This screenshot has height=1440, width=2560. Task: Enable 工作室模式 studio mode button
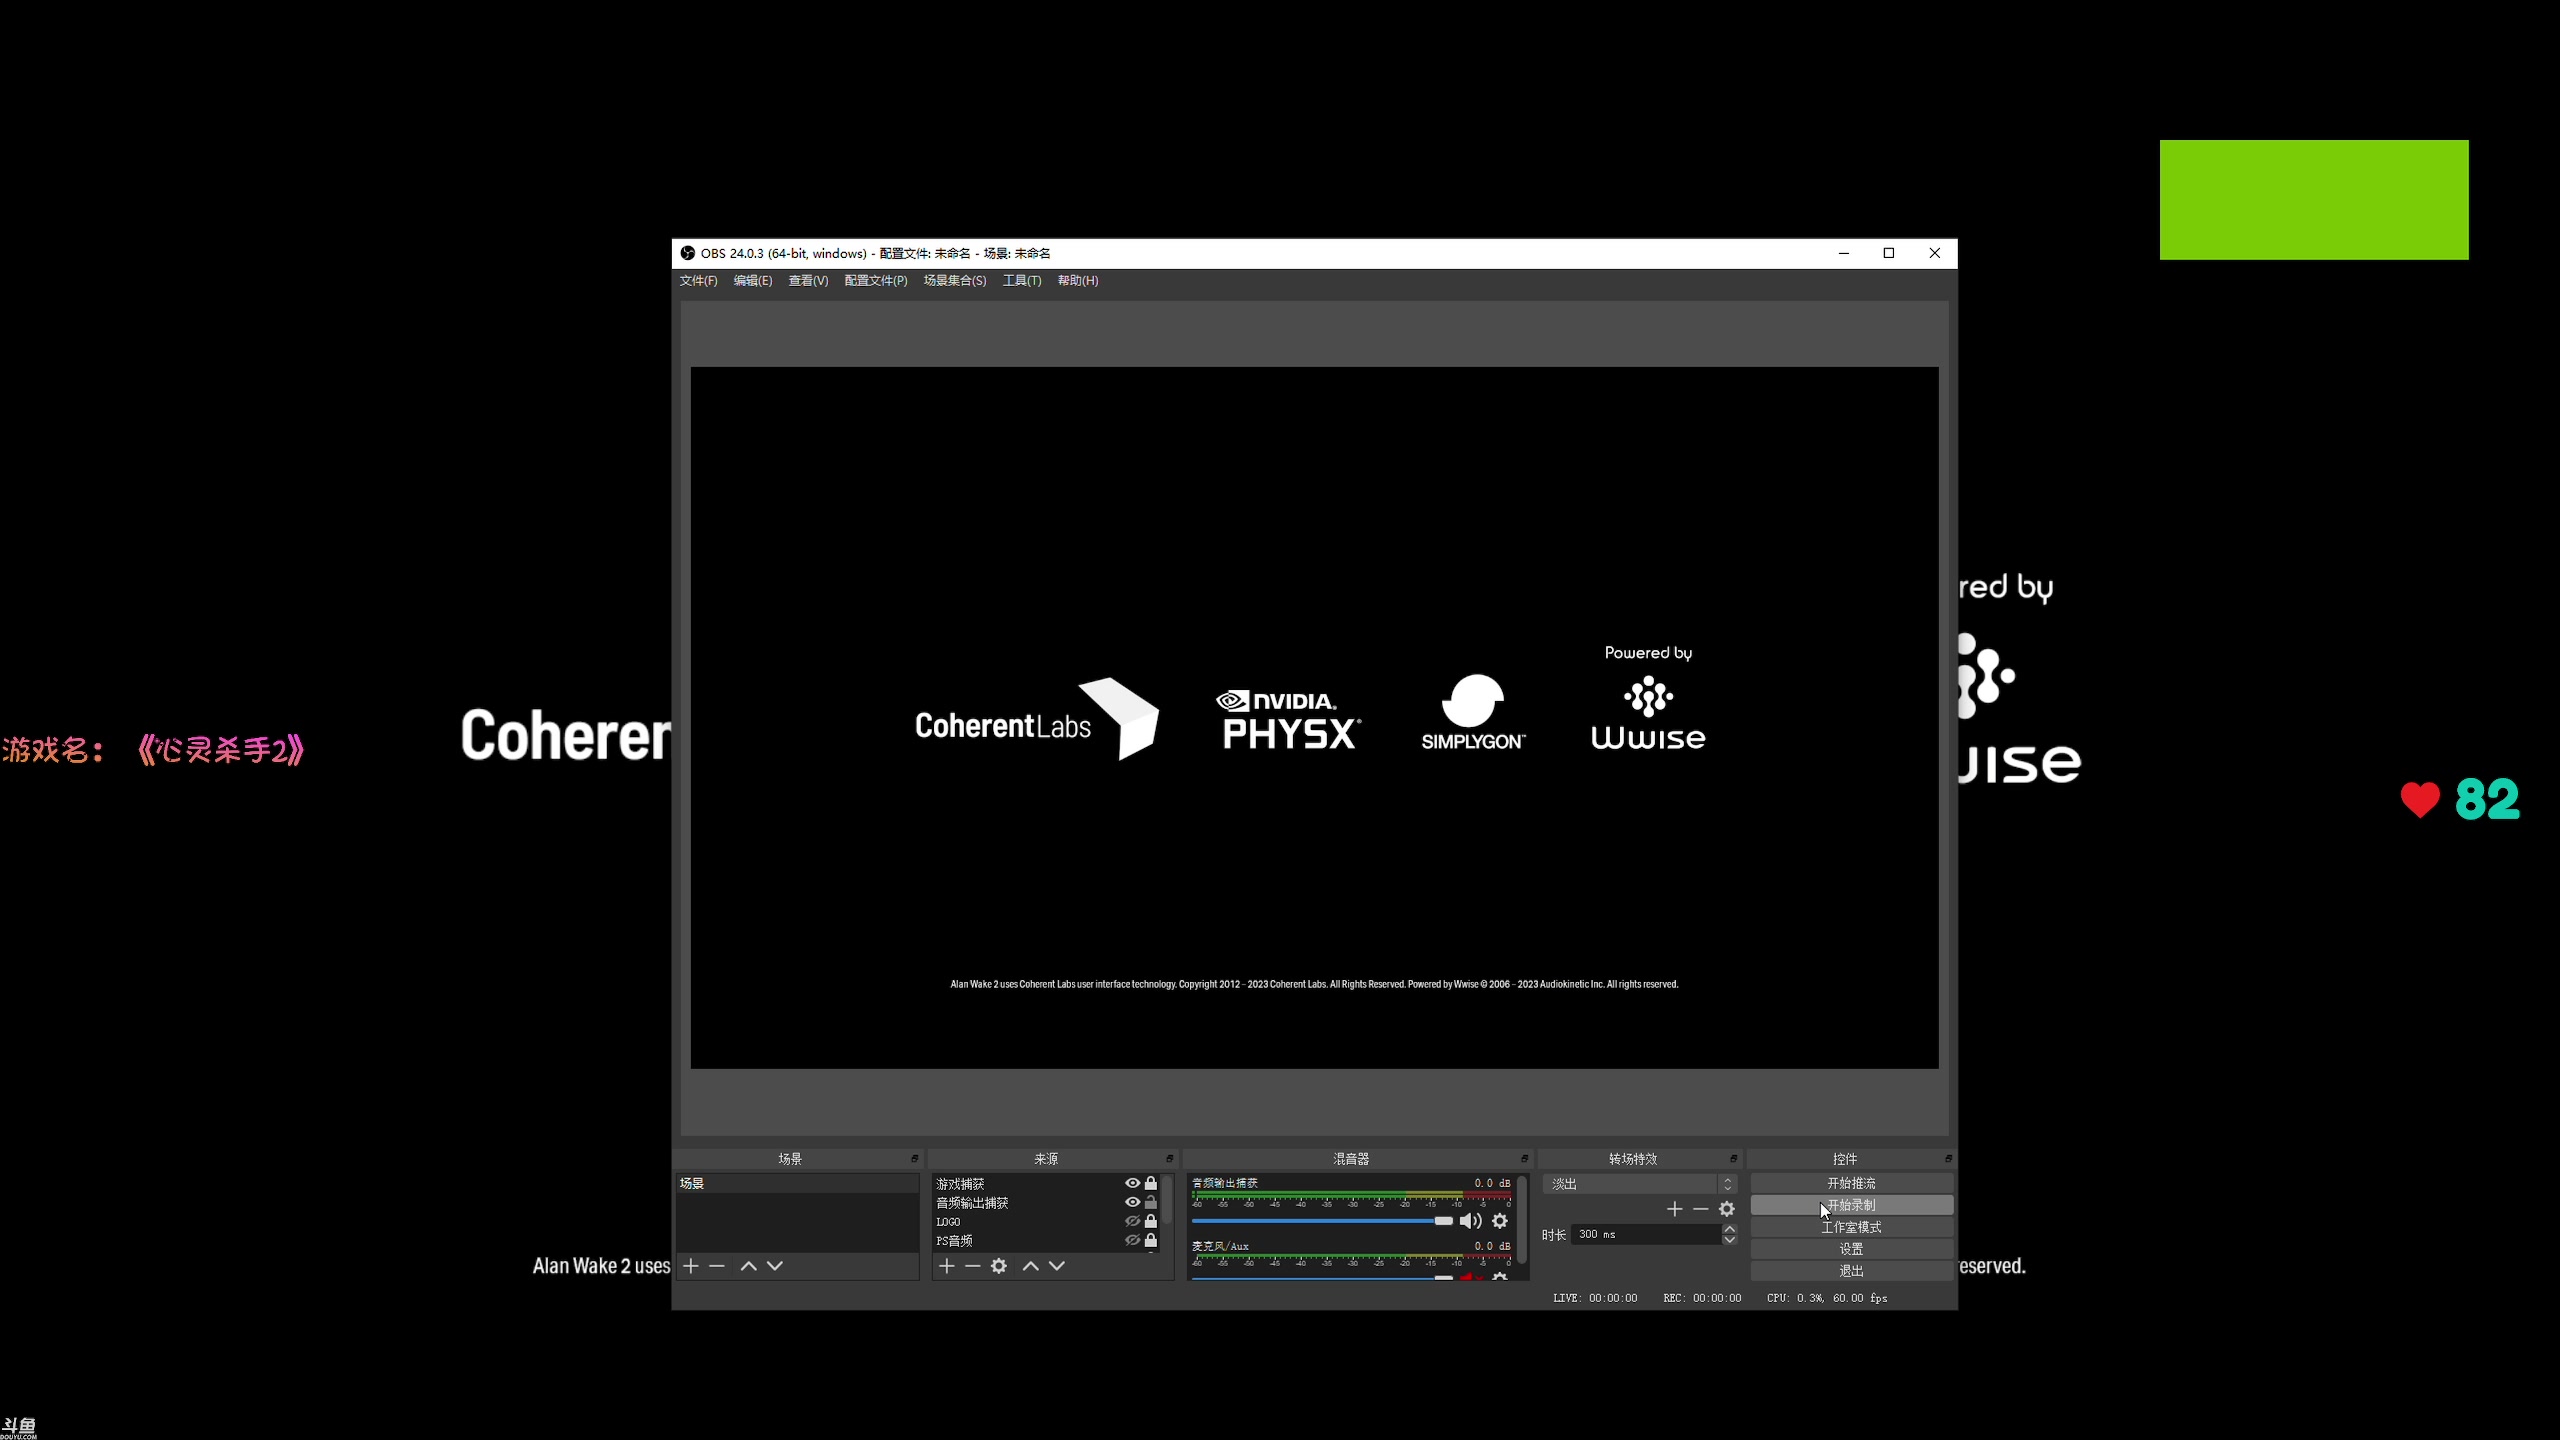point(1851,1227)
